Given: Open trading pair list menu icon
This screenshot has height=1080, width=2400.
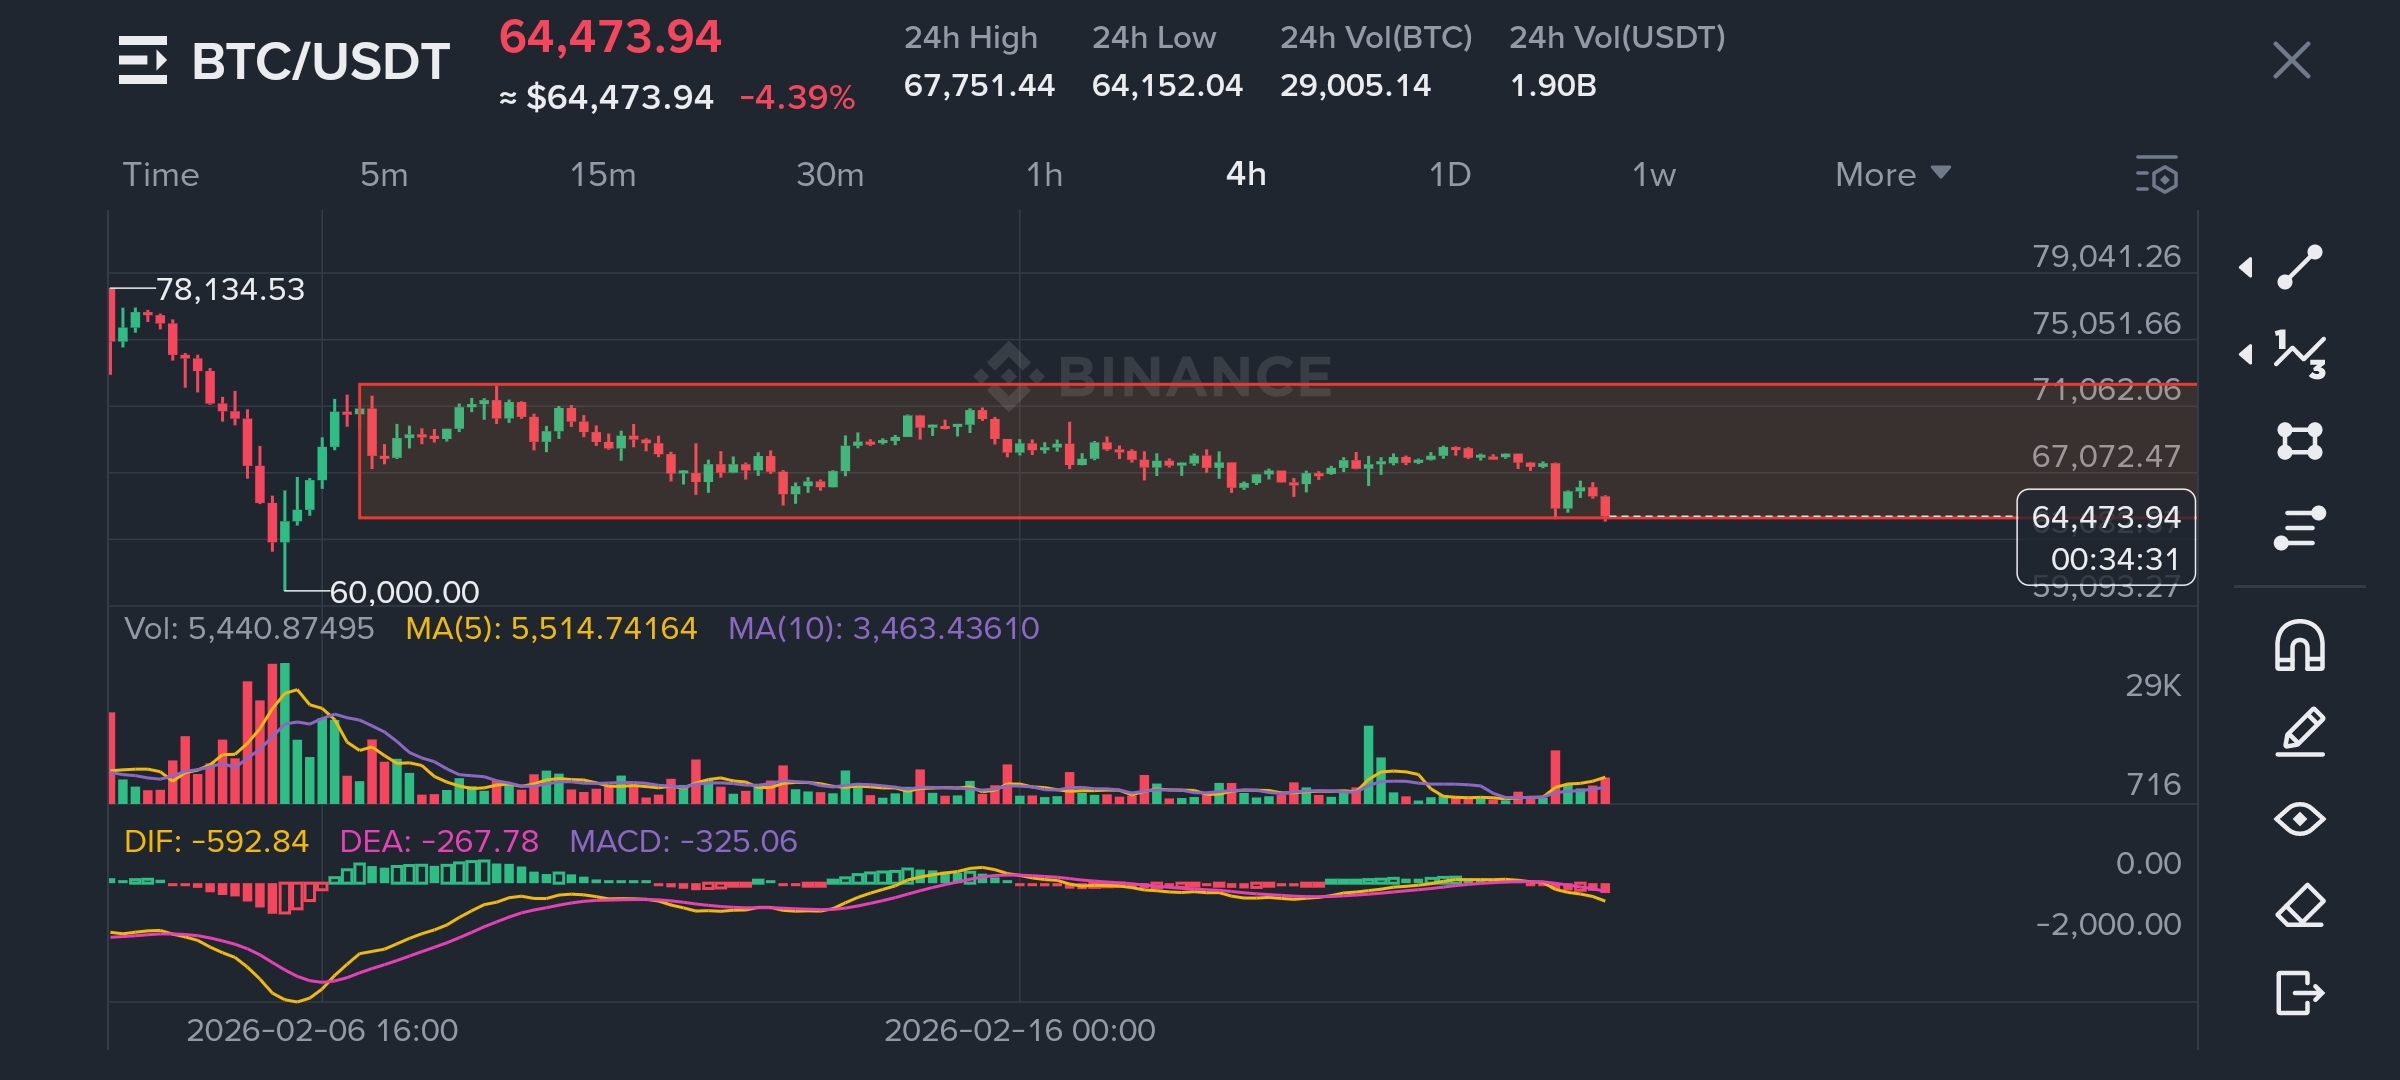Looking at the screenshot, I should click(142, 60).
